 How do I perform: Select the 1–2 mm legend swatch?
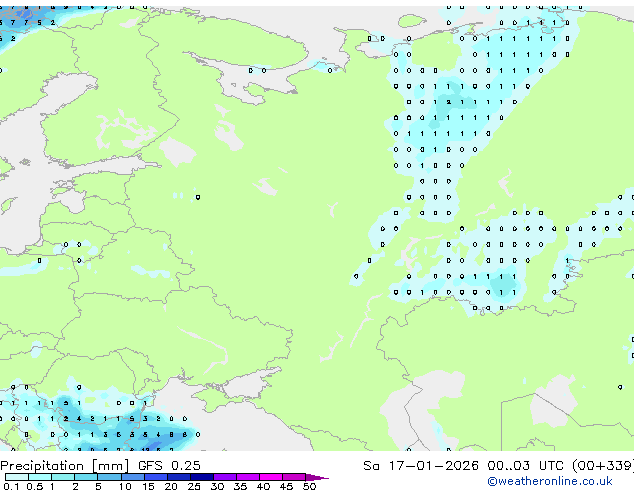coord(63,477)
